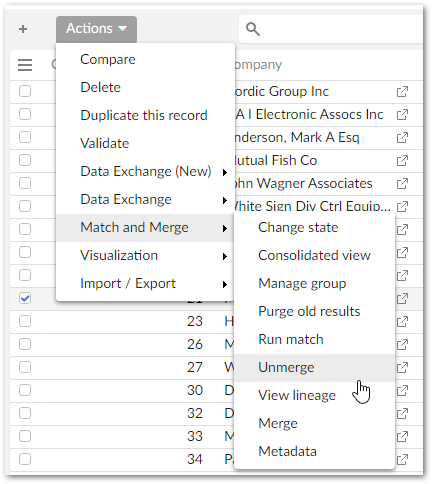Screen dimensions: 432x484
Task: Open Nordic Group Inc record in new view
Action: 402,91
